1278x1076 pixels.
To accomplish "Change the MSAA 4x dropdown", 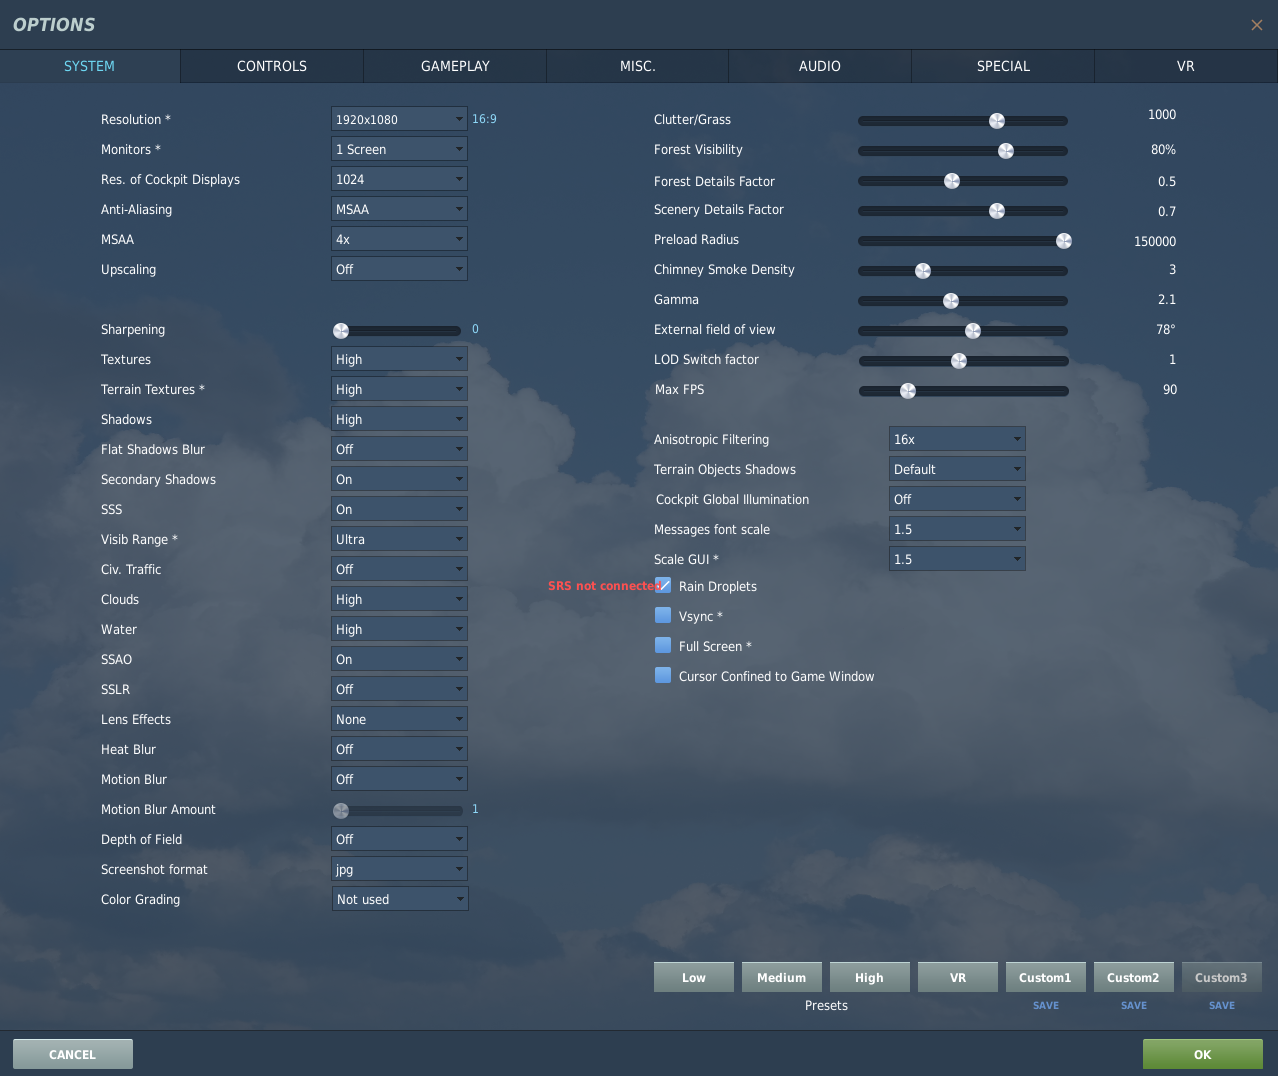I will (x=399, y=239).
